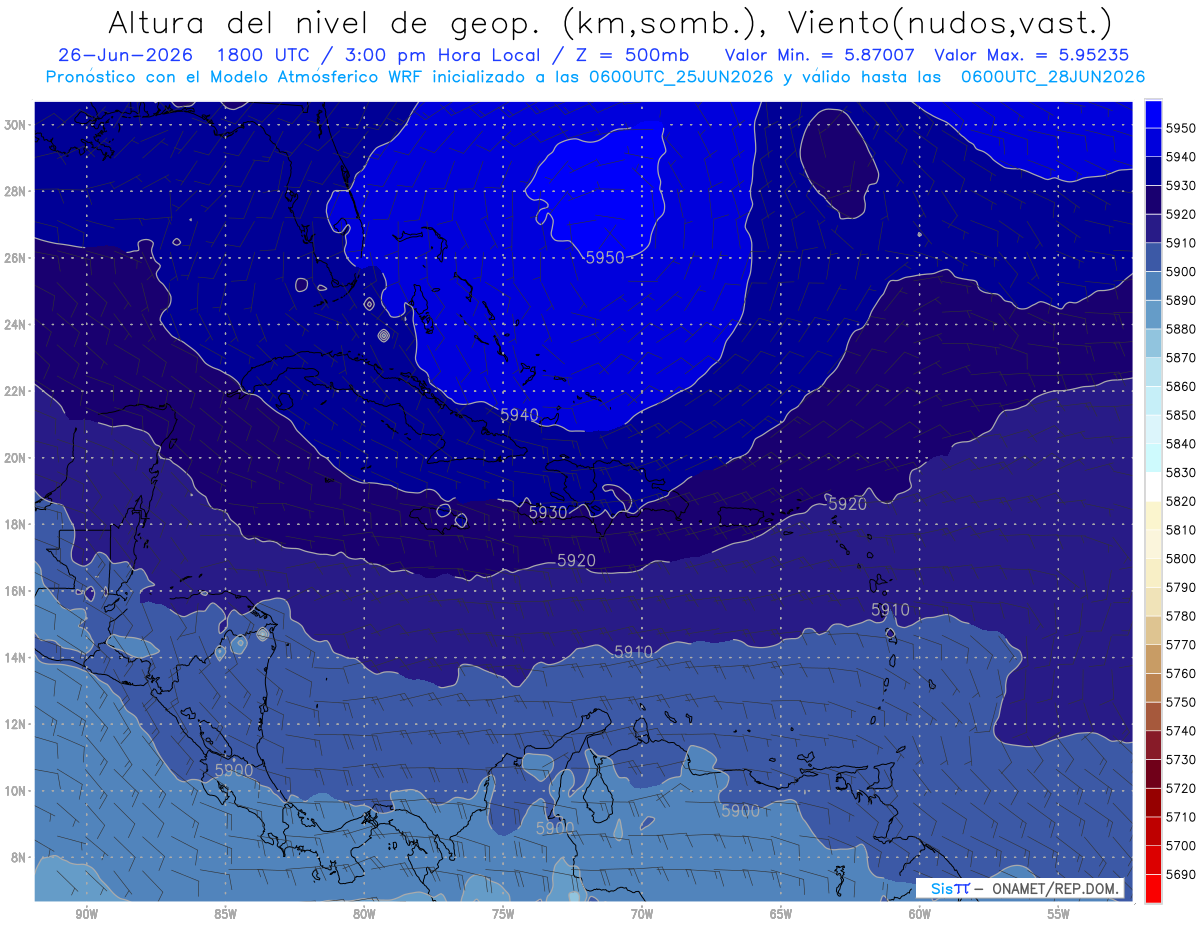1200x927 pixels.
Task: Click the 5930 contour label on the map
Action: tap(548, 512)
